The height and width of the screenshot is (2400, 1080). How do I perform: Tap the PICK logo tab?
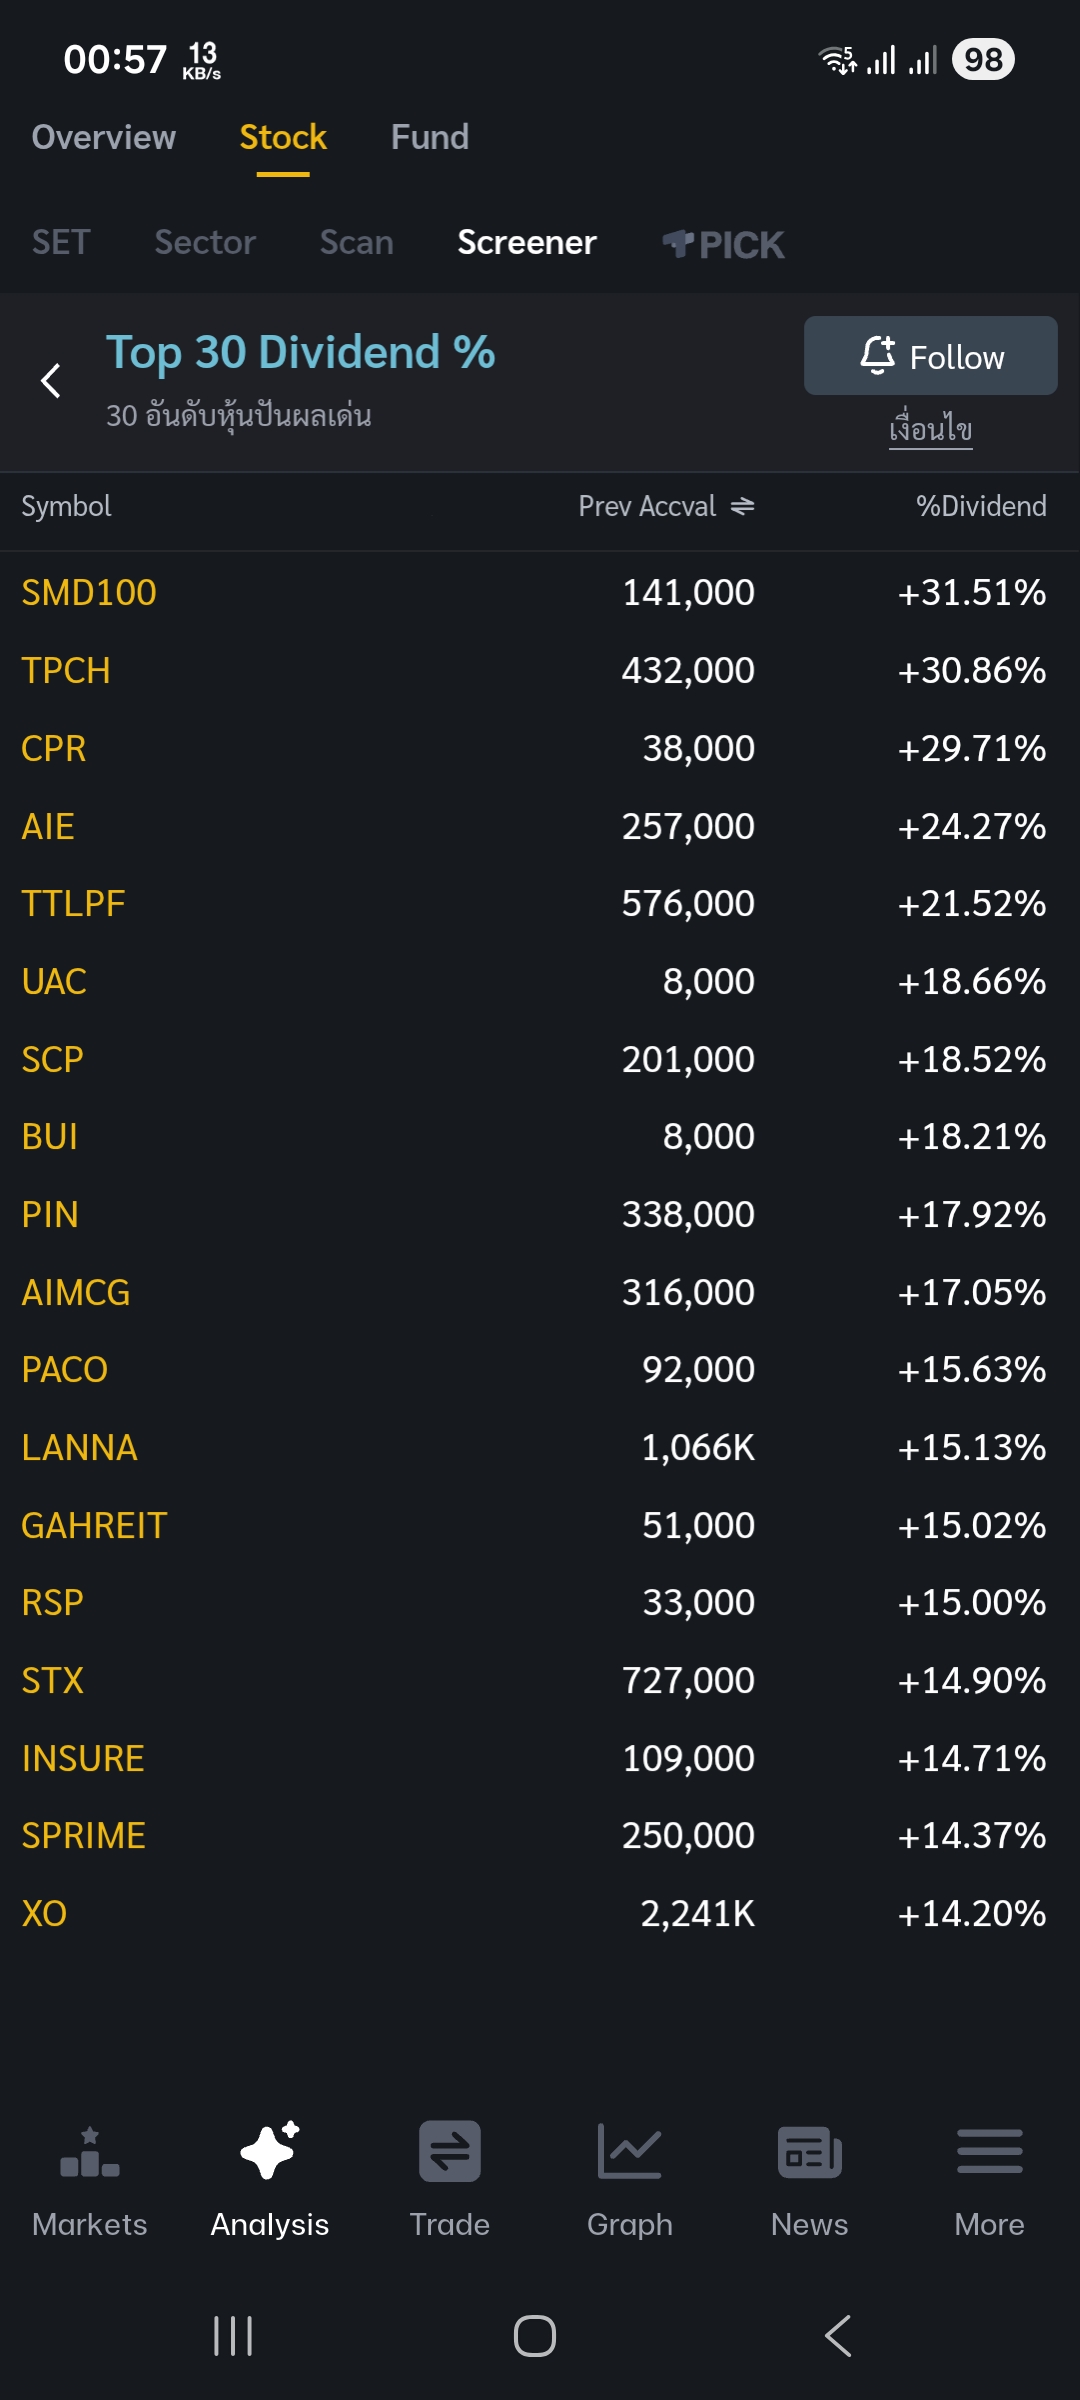(x=723, y=244)
